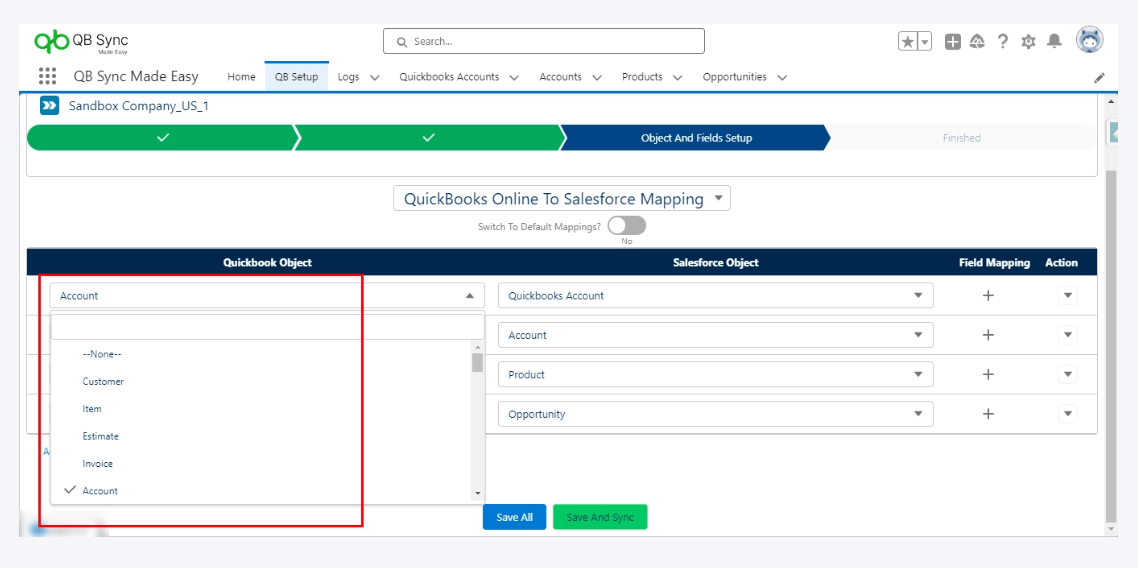Click the second completed progress step
Viewport: 1138px width, 568px height.
click(x=428, y=138)
